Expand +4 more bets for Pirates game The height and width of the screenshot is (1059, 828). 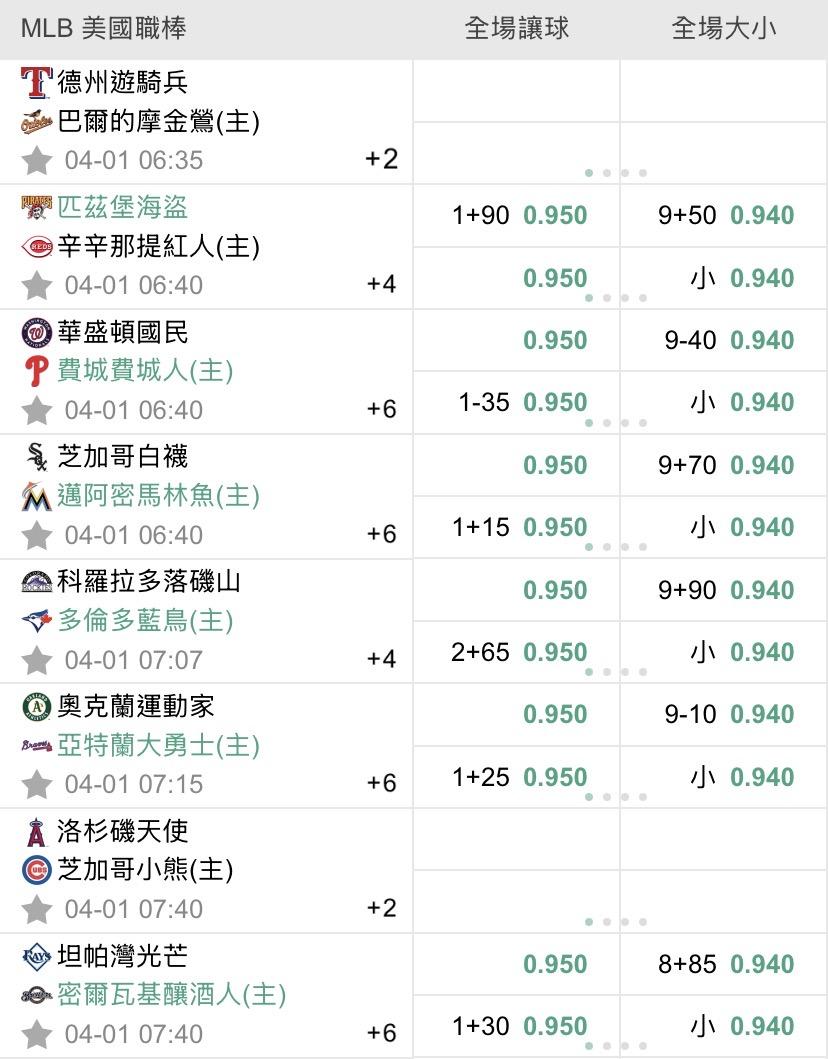pyautogui.click(x=381, y=284)
